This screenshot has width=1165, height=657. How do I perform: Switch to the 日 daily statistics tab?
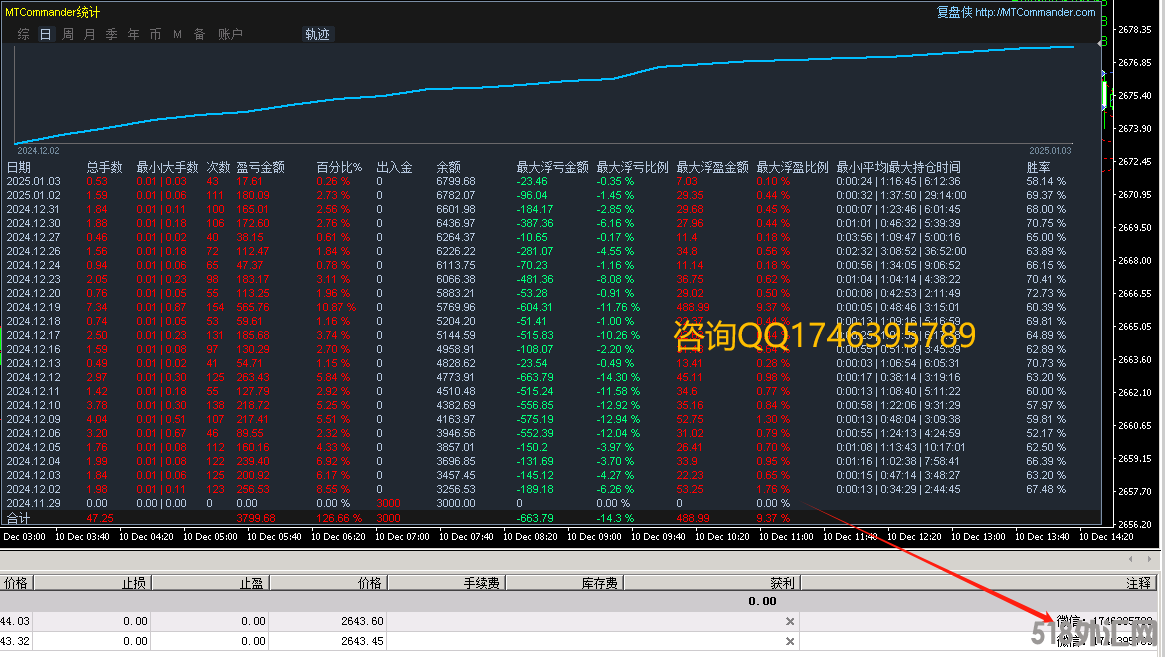pos(45,34)
